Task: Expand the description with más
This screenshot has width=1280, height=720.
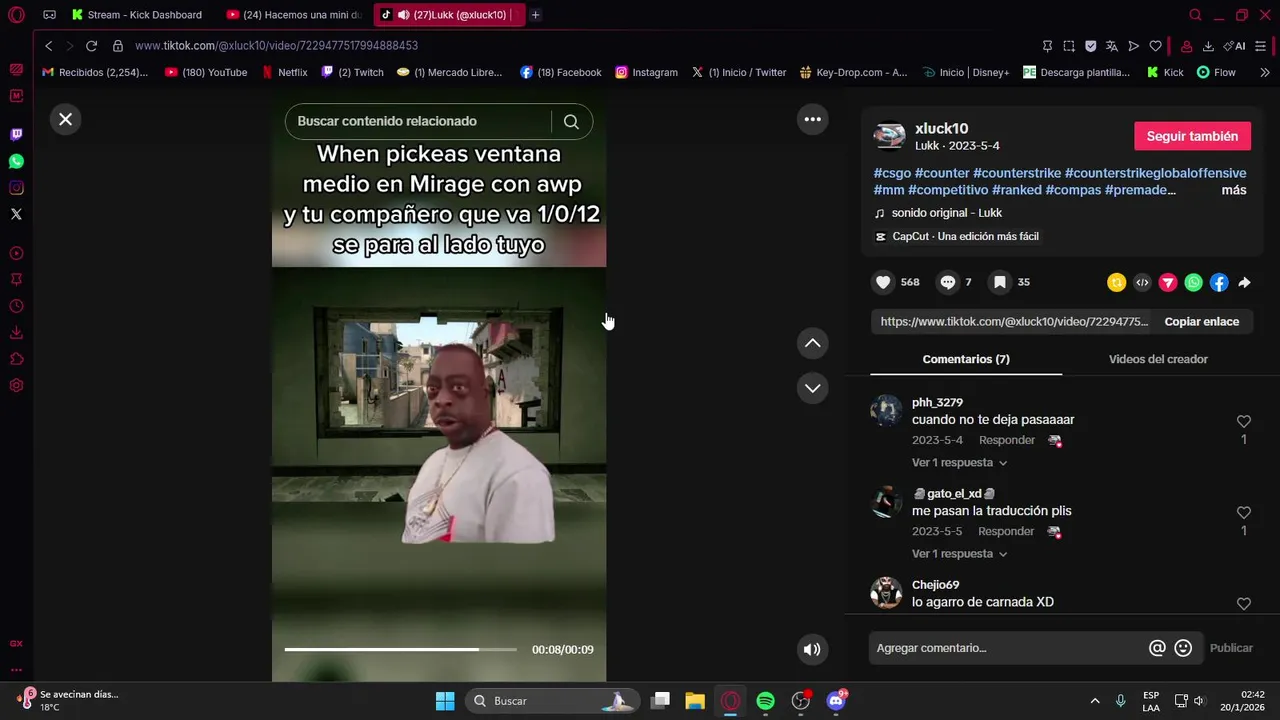Action: 1233,190
